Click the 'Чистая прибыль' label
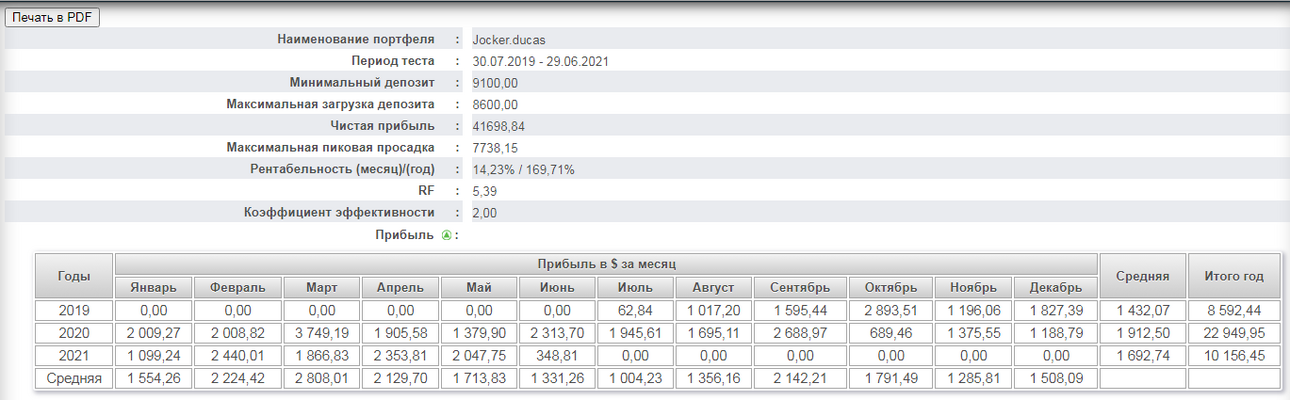This screenshot has width=1290, height=400. click(382, 126)
